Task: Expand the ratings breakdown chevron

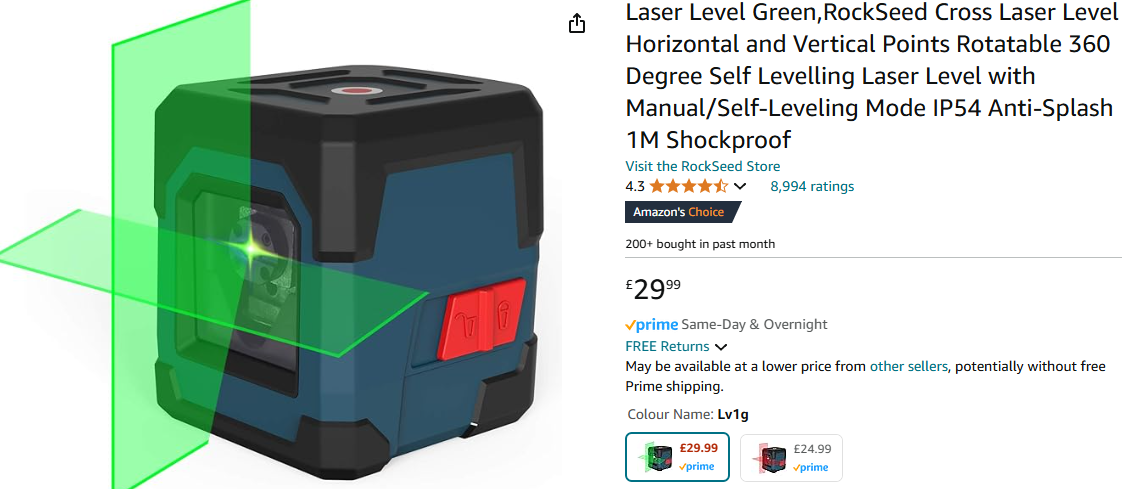Action: click(740, 187)
